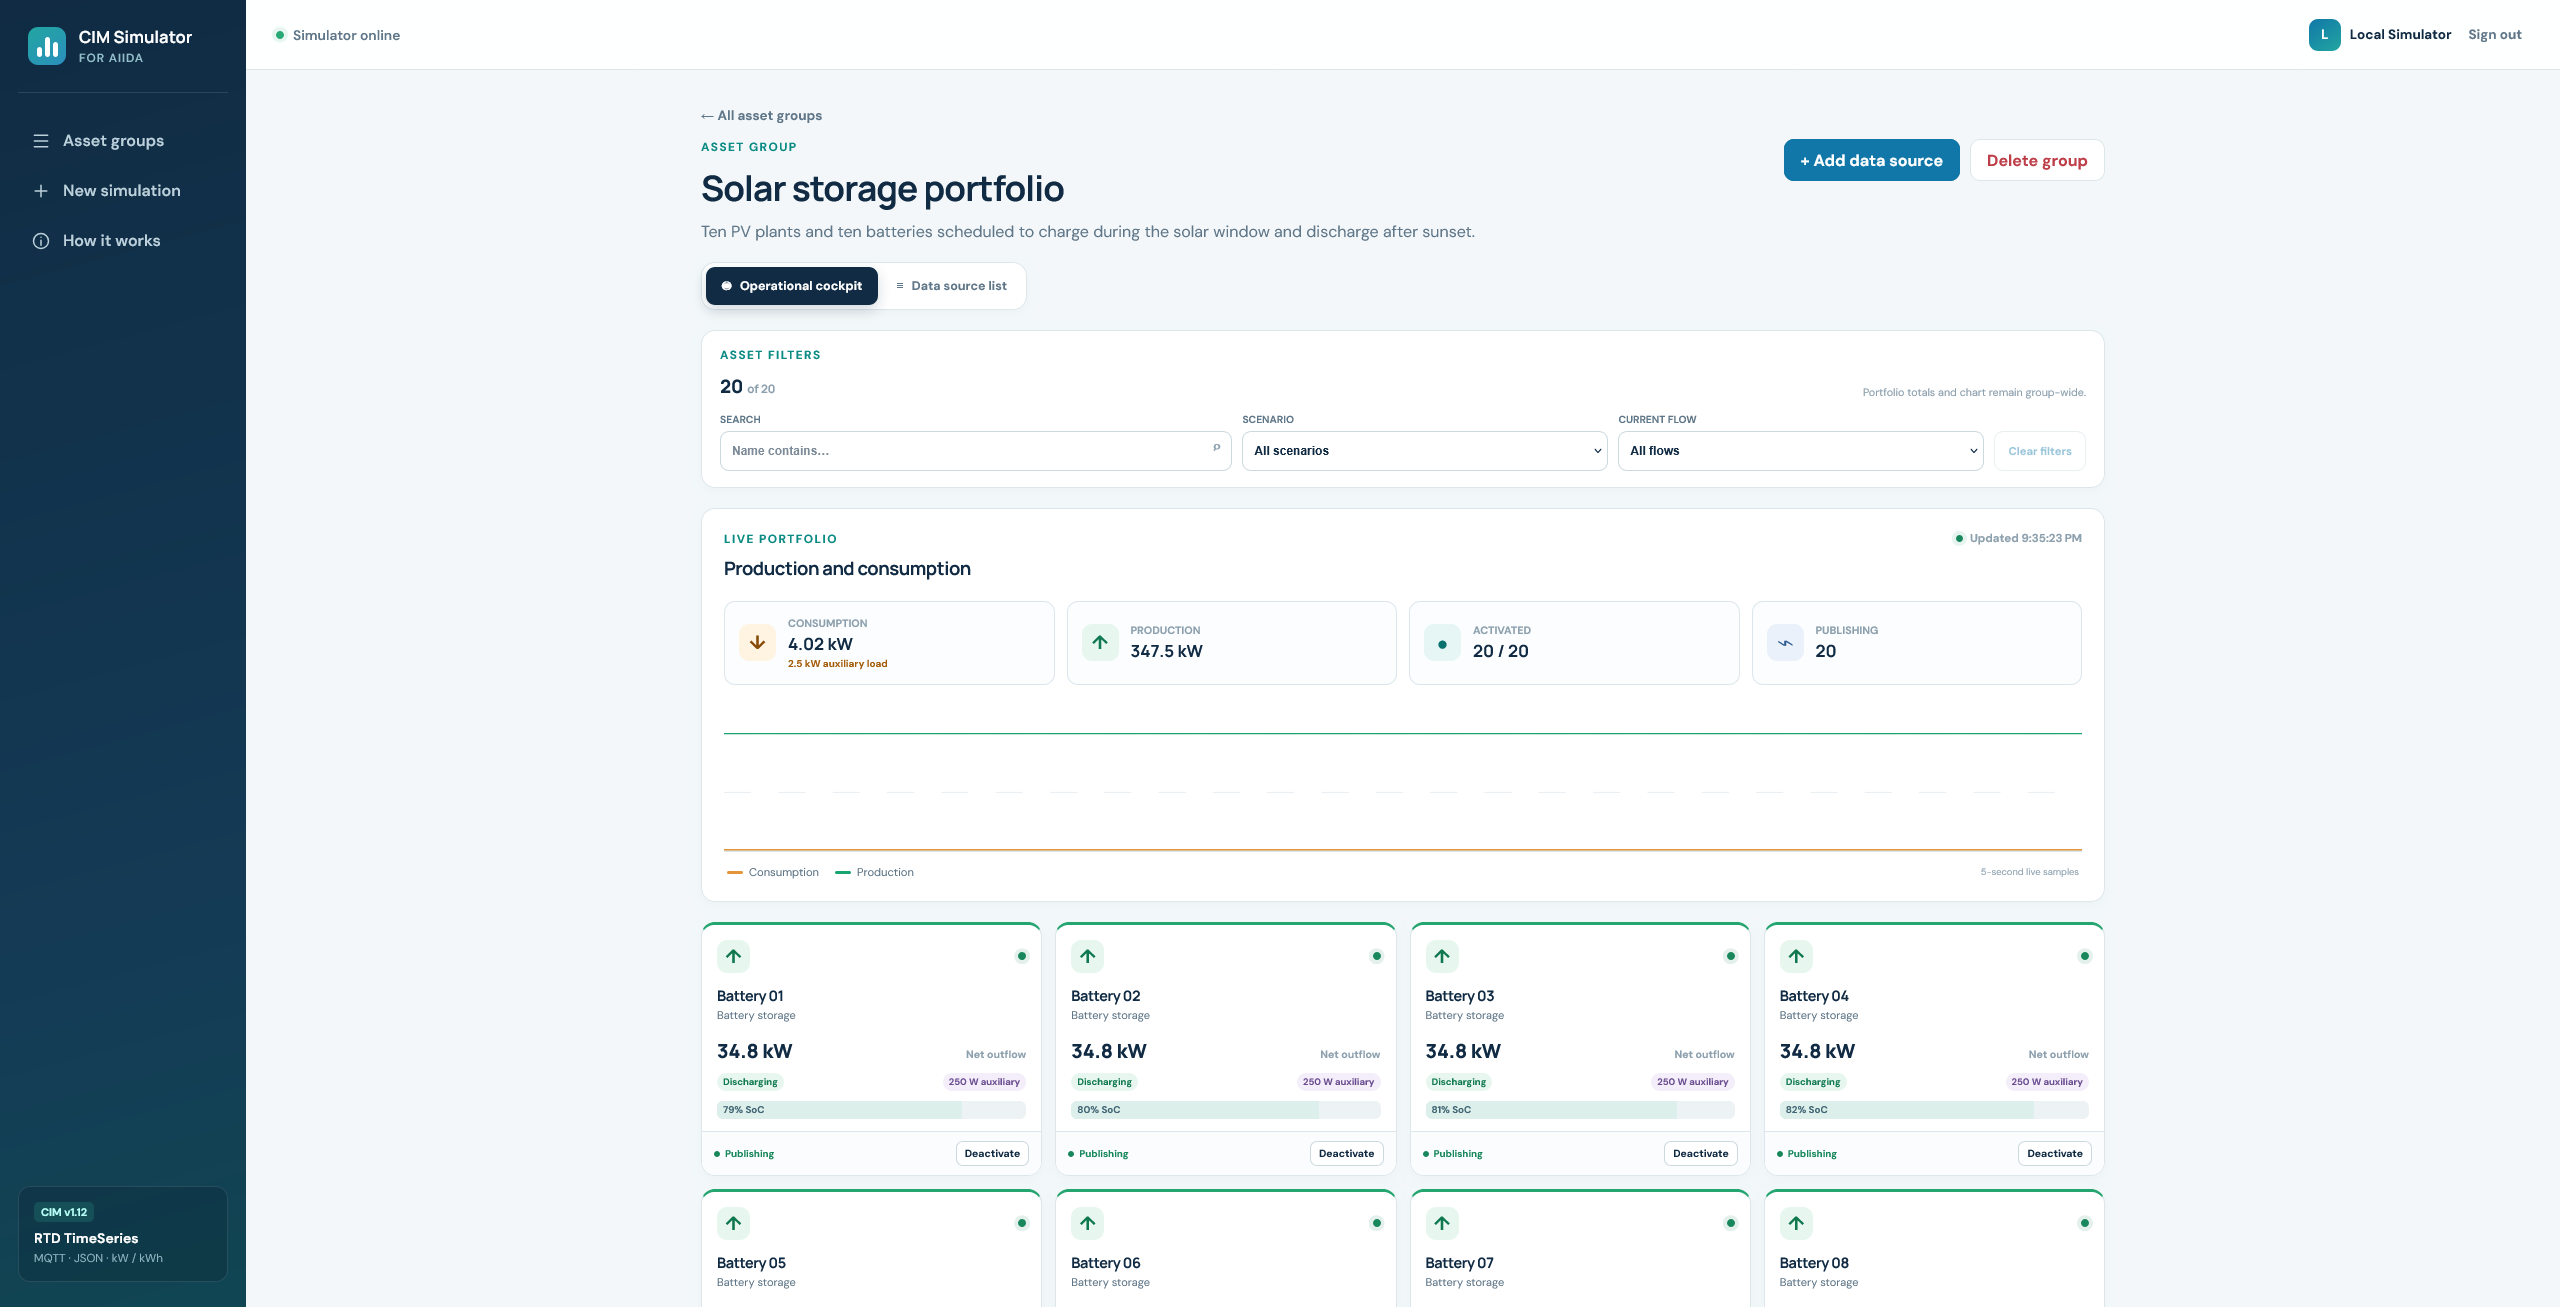Open How it works page
This screenshot has height=1307, width=2560.
pos(122,241)
